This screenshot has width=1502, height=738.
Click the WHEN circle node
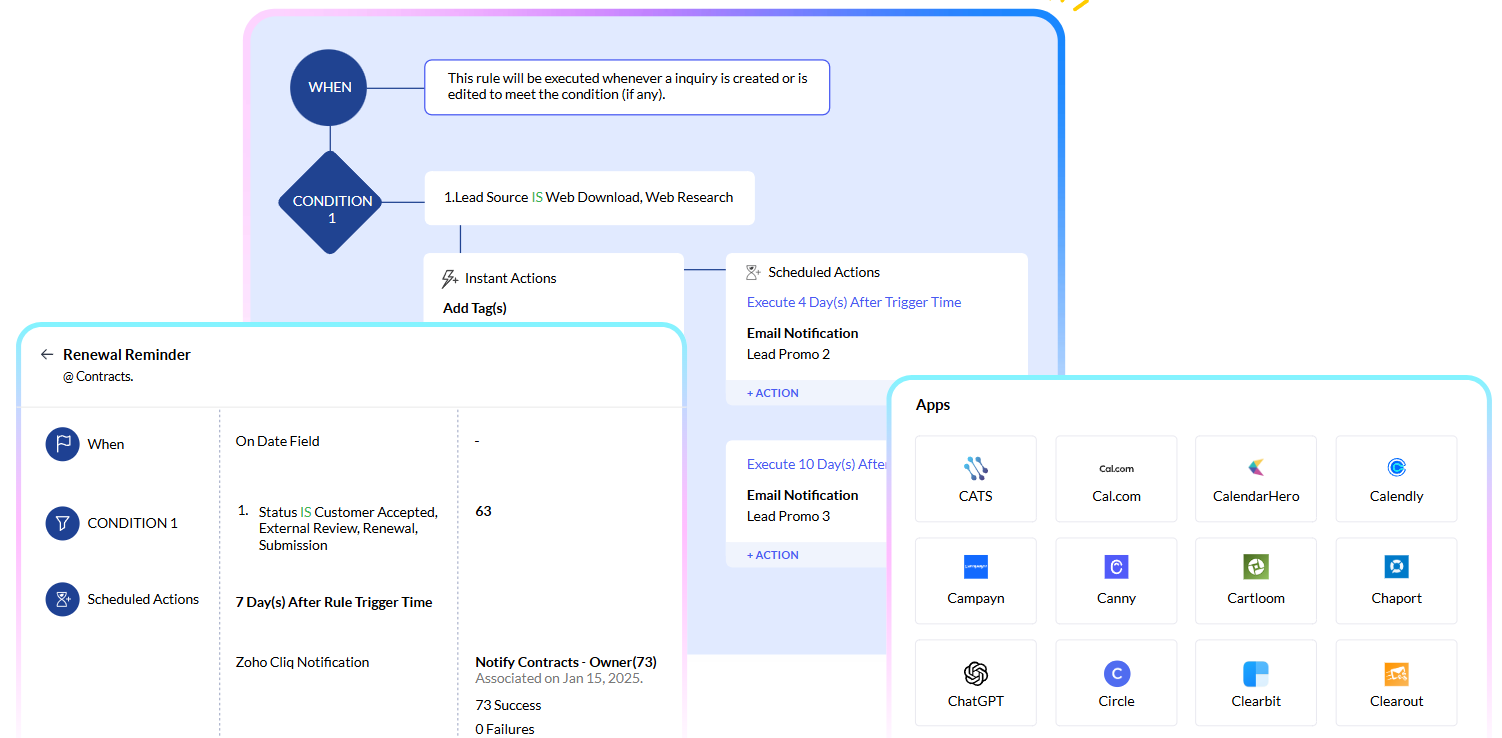[330, 87]
